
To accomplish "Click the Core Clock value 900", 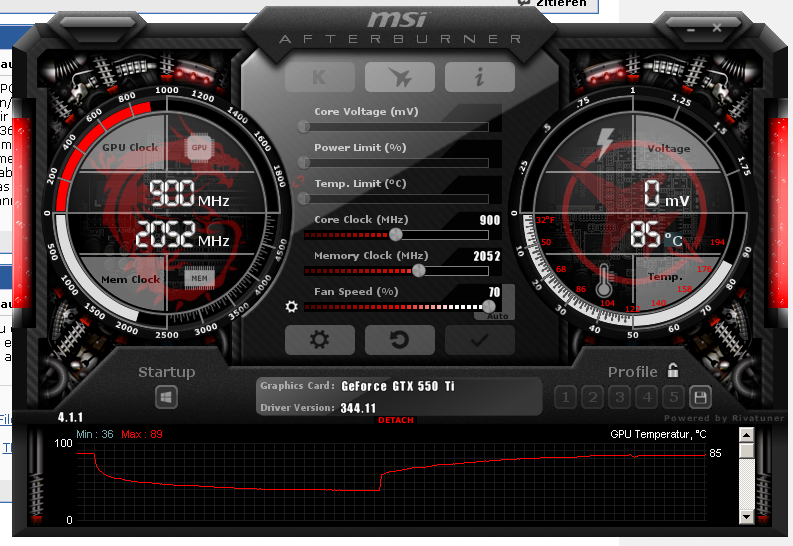I will click(490, 220).
